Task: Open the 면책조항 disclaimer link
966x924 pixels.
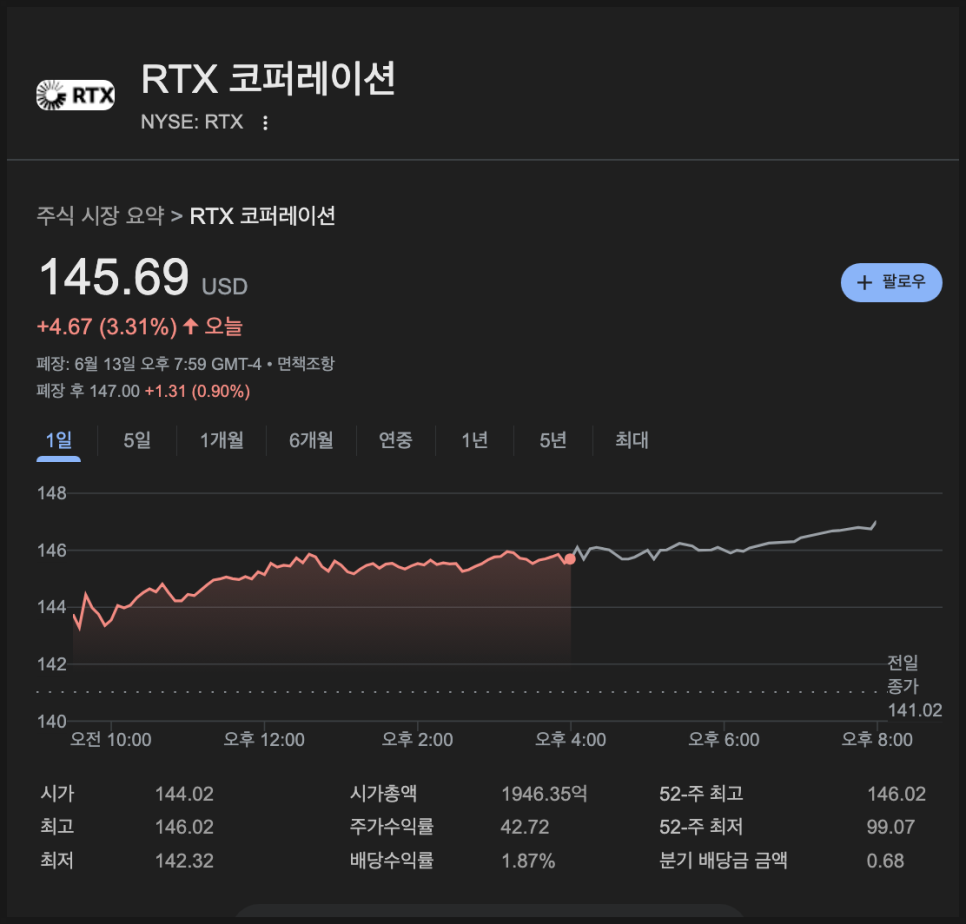Action: [306, 363]
